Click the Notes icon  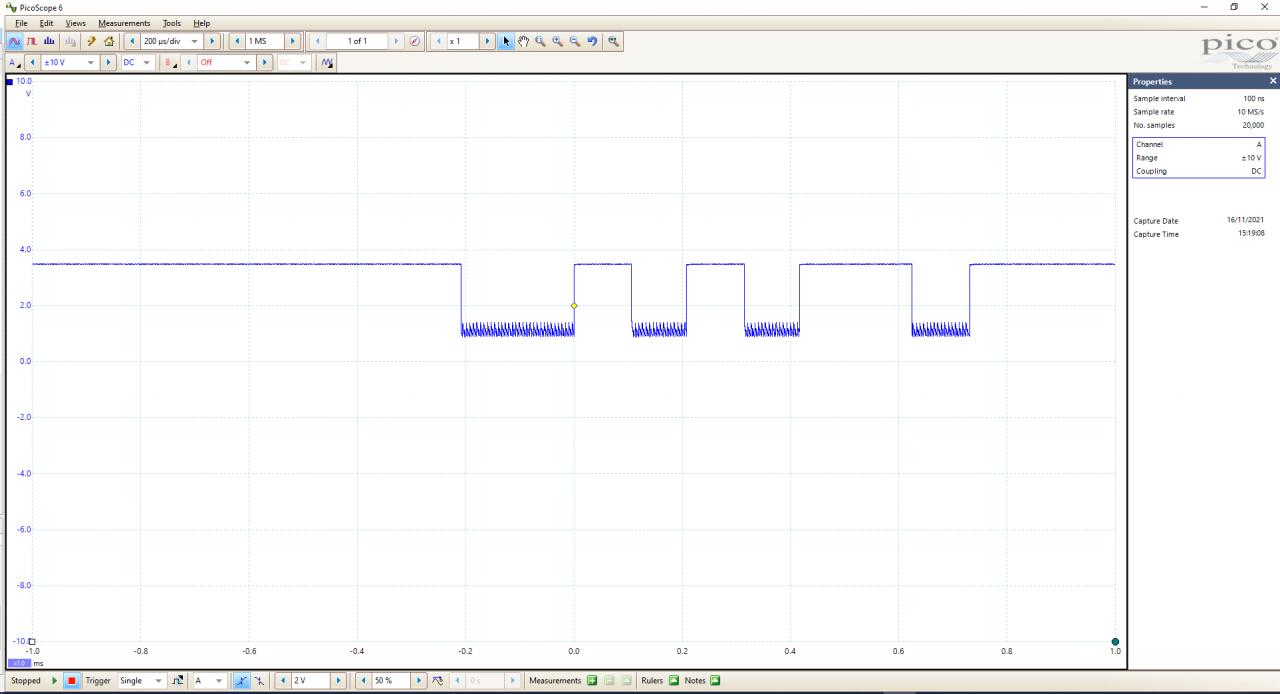[715, 681]
